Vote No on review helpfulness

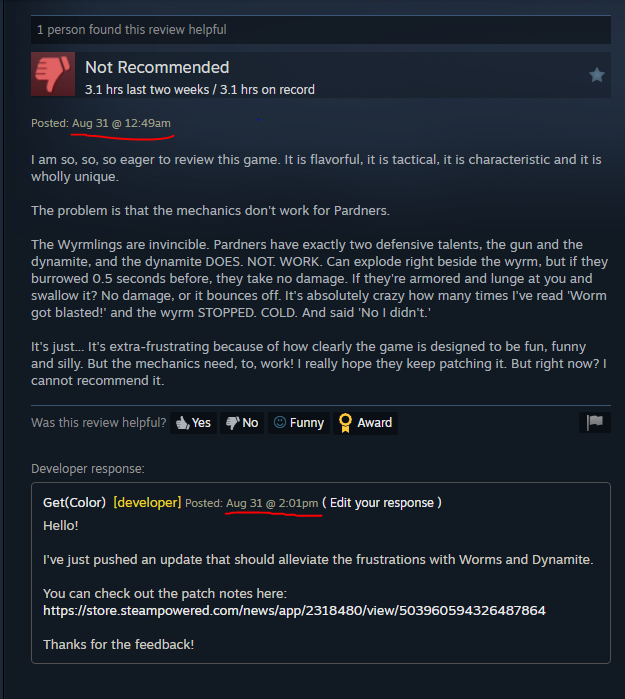coord(242,423)
